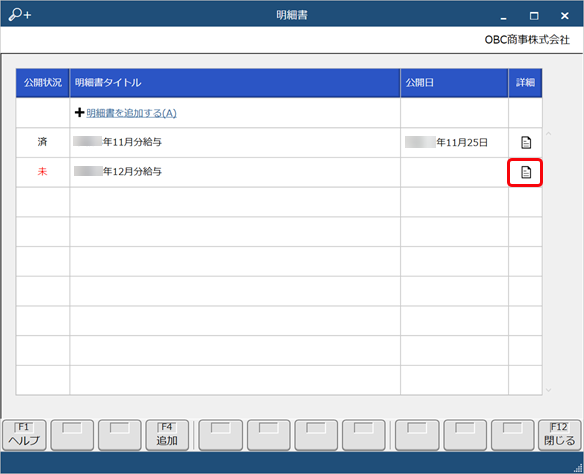Select the 年12月分給与 title cell
584x474 pixels.
[x=235, y=172]
